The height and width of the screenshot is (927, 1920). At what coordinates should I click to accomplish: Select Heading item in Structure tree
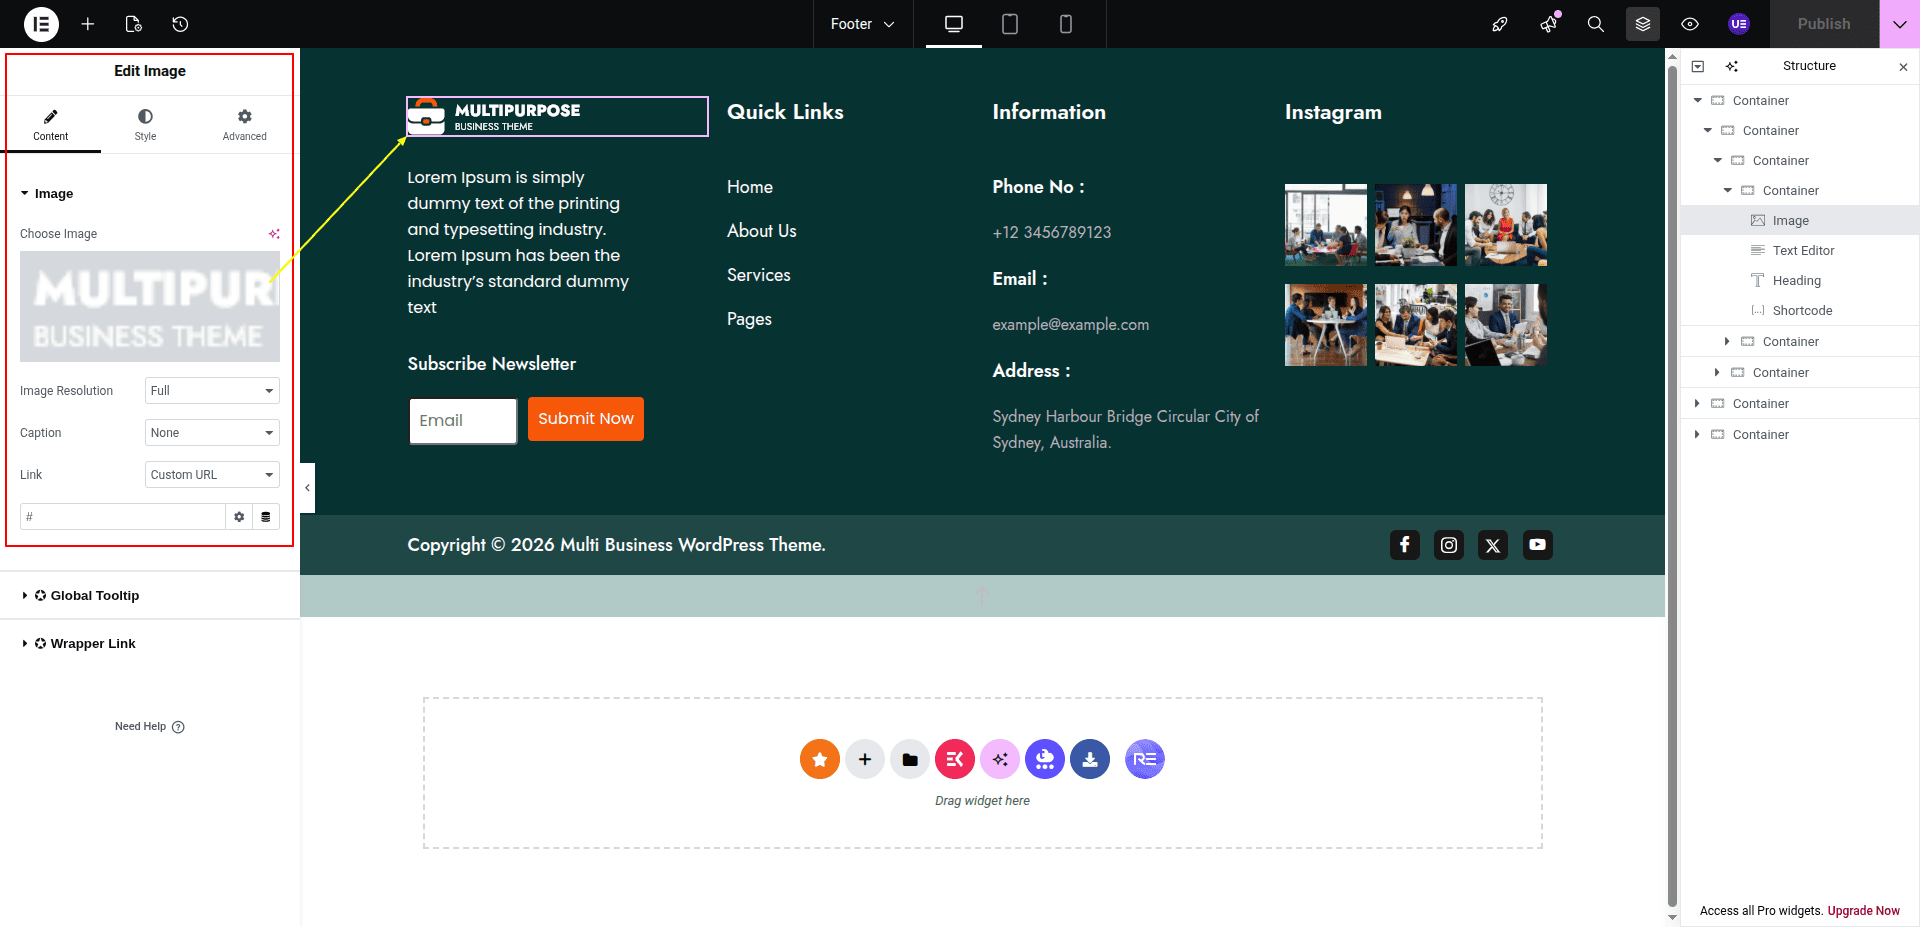point(1800,281)
